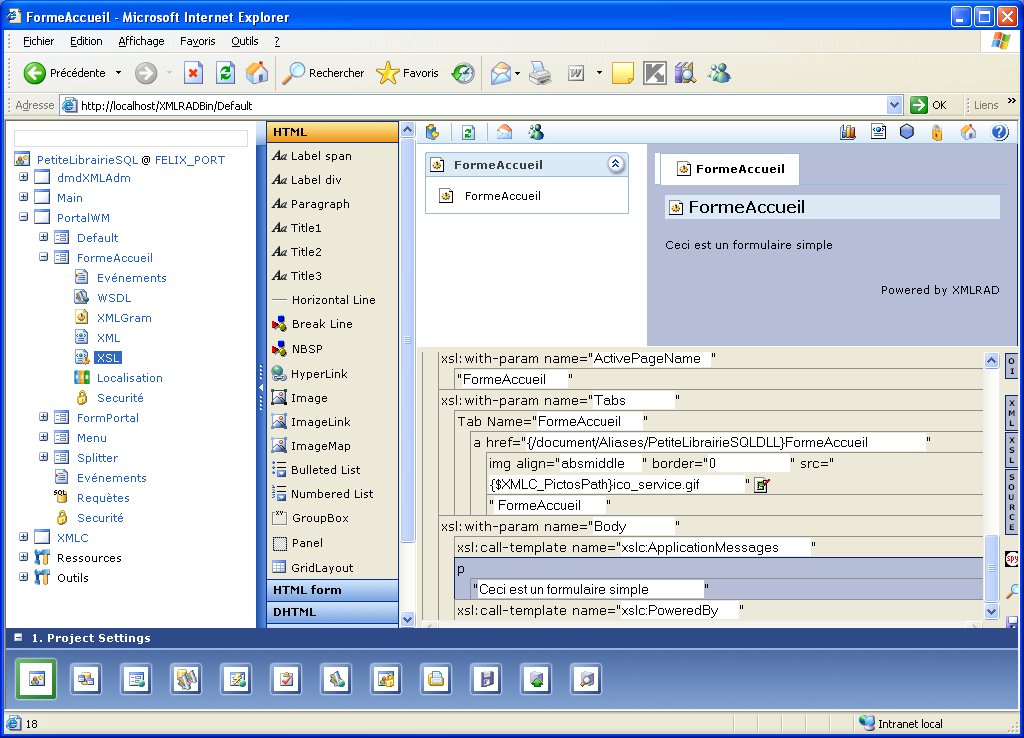Viewport: 1024px width, 738px height.
Task: Select the first Project Settings bottom icon
Action: 36,679
